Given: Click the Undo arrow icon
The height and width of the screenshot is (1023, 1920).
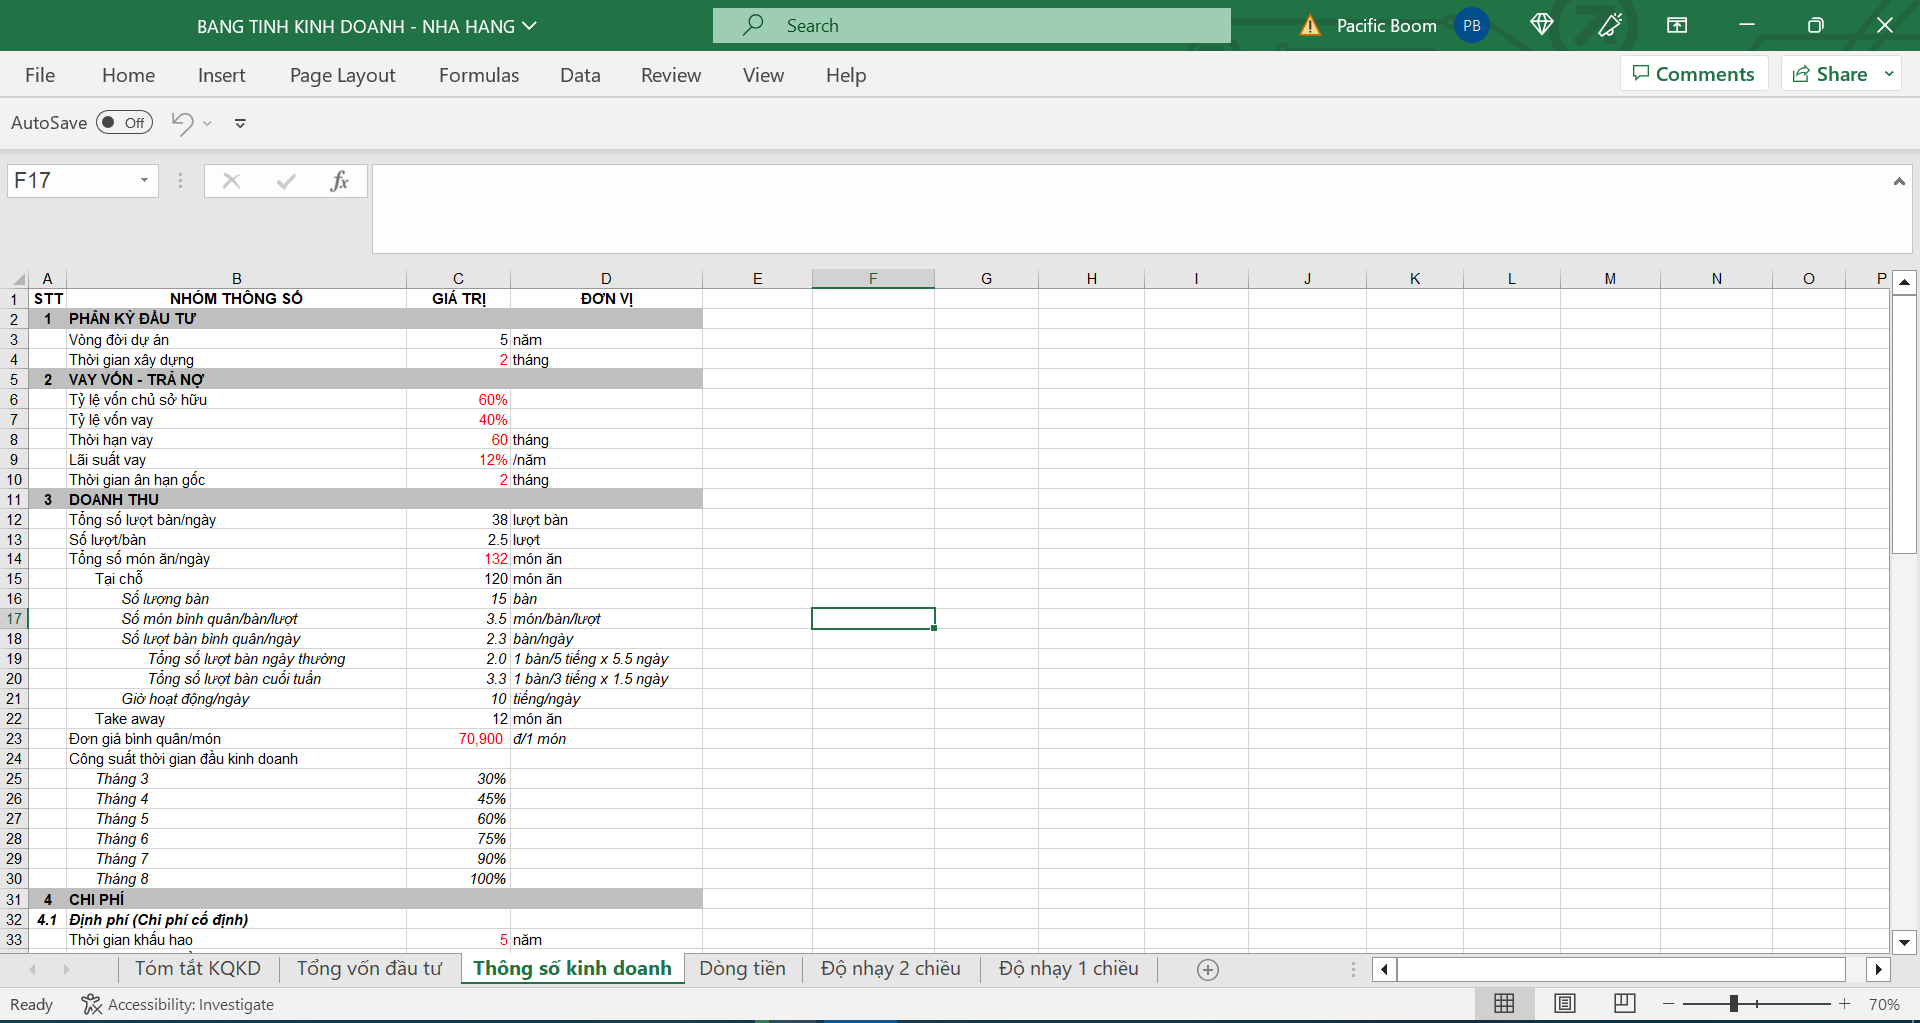Looking at the screenshot, I should coord(182,123).
